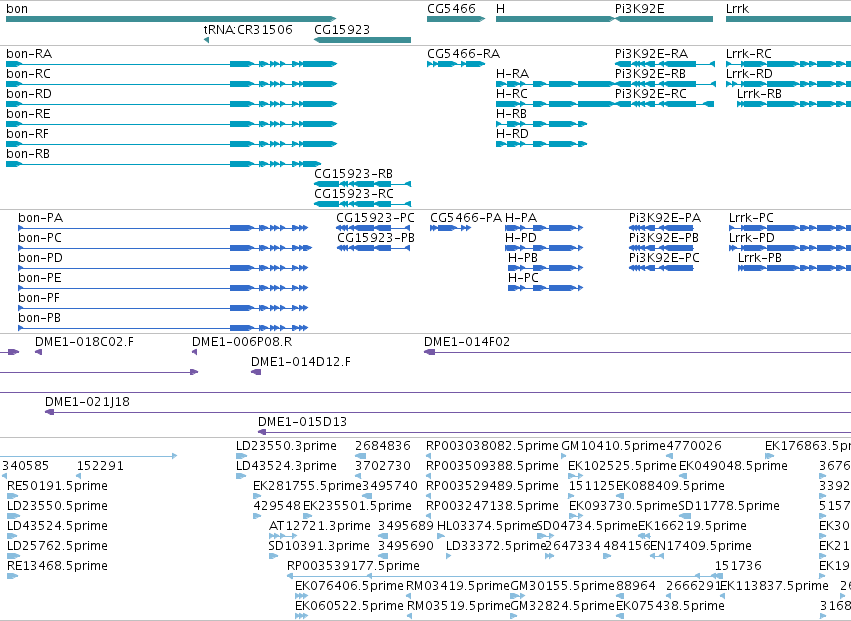Viewport: 851px width, 621px height.
Task: Click the AT12721.3prime EST label
Action: (x=320, y=526)
